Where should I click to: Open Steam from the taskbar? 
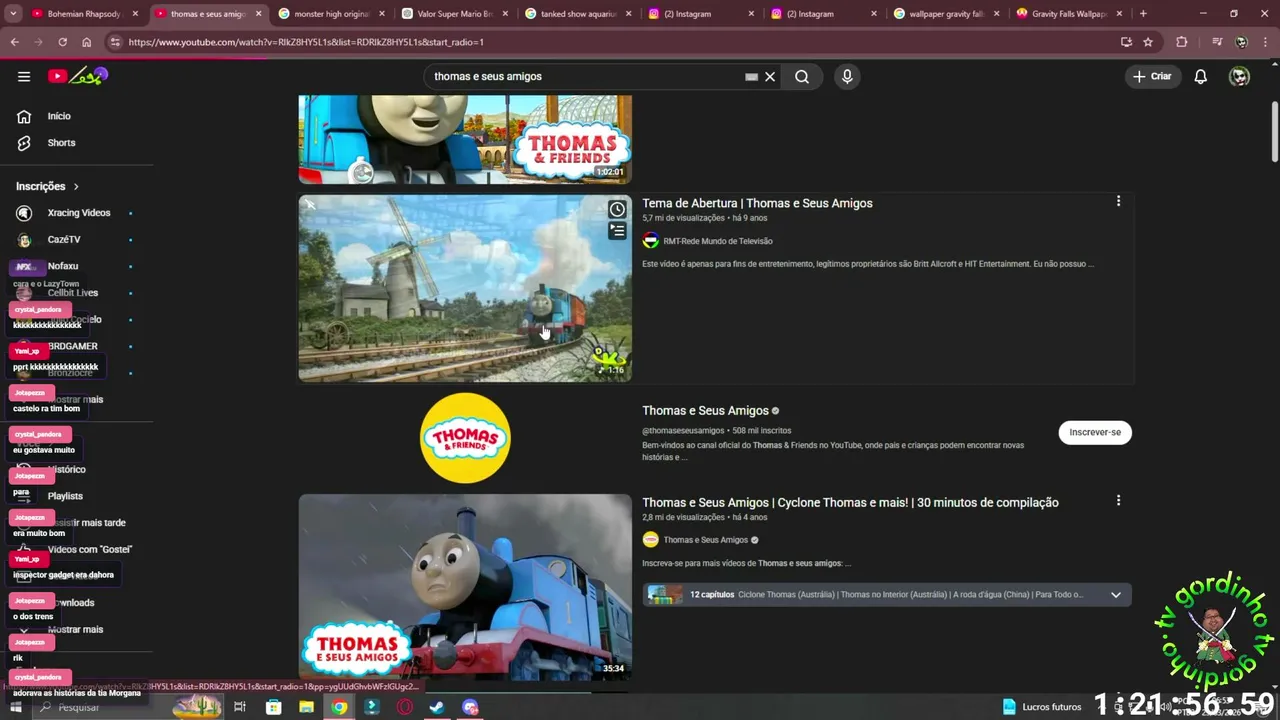pyautogui.click(x=437, y=707)
